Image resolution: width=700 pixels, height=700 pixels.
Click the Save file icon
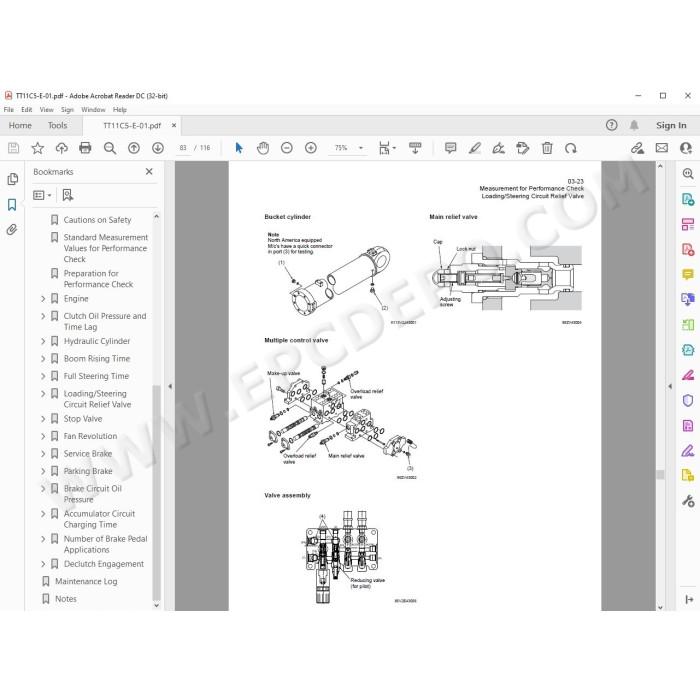pos(13,148)
